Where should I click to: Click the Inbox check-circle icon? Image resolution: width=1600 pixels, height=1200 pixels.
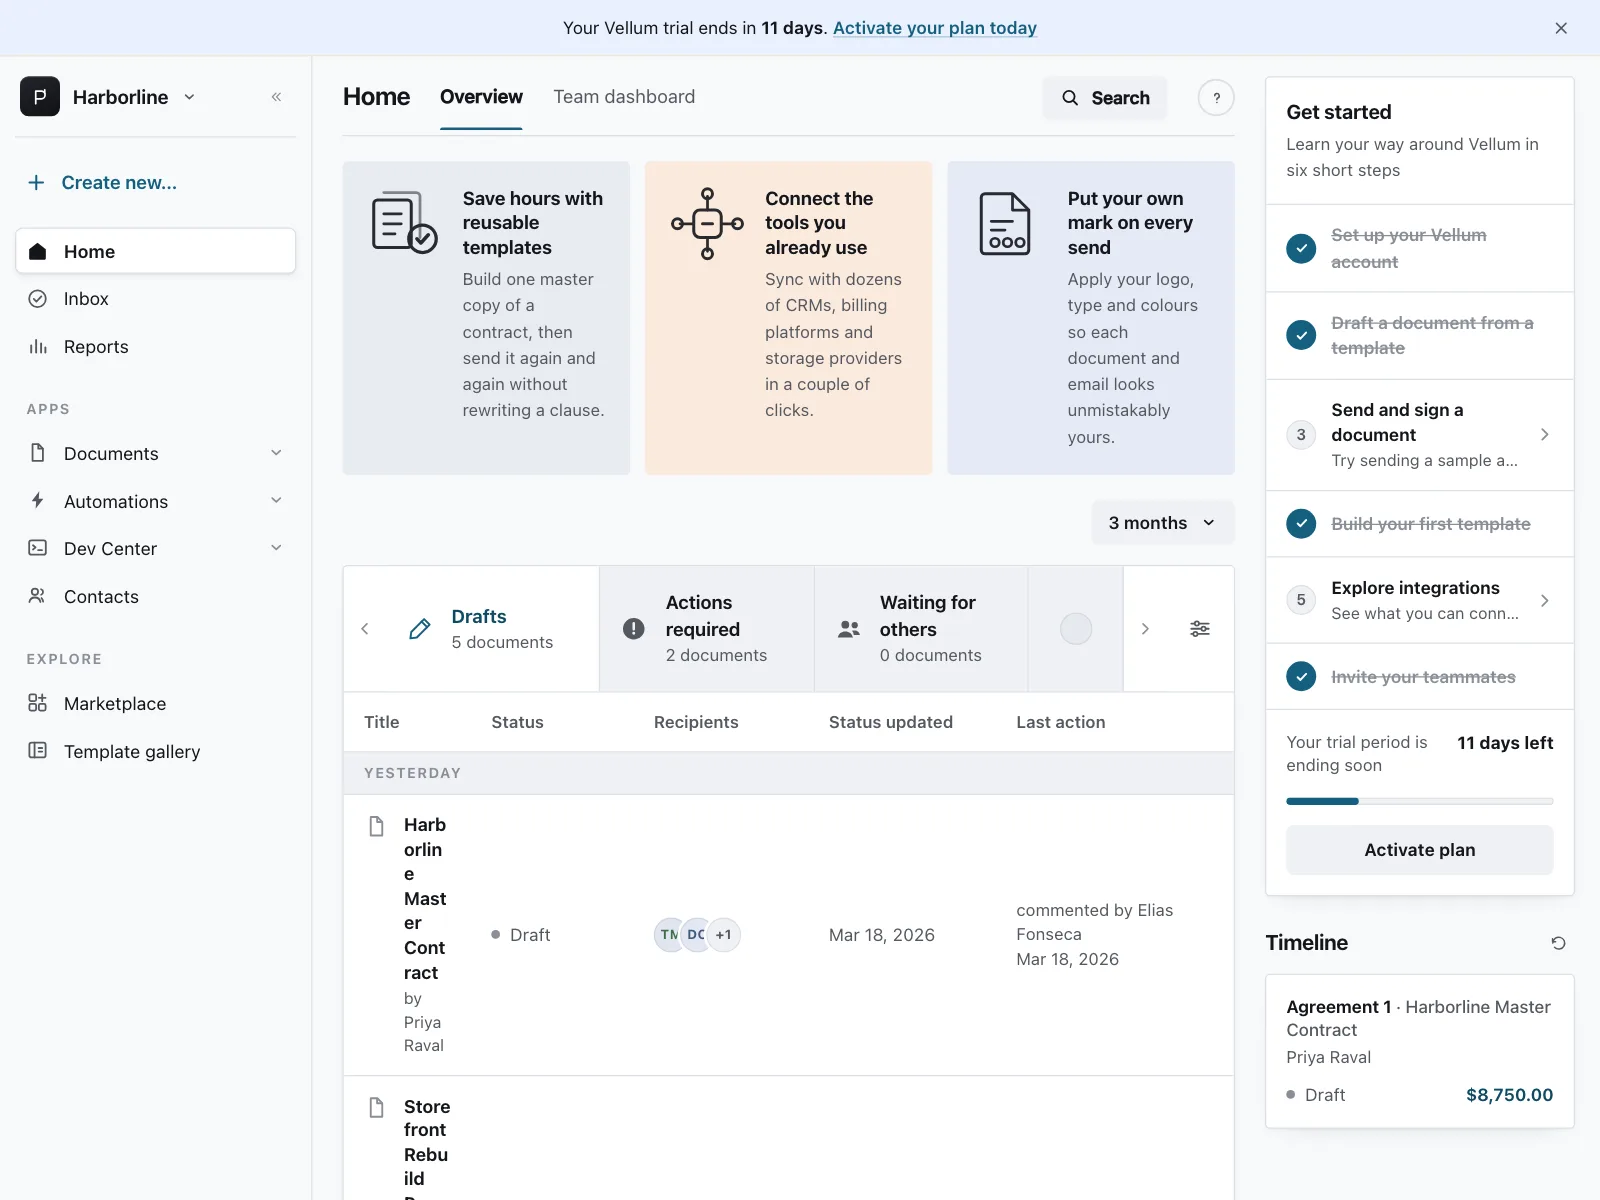[38, 299]
